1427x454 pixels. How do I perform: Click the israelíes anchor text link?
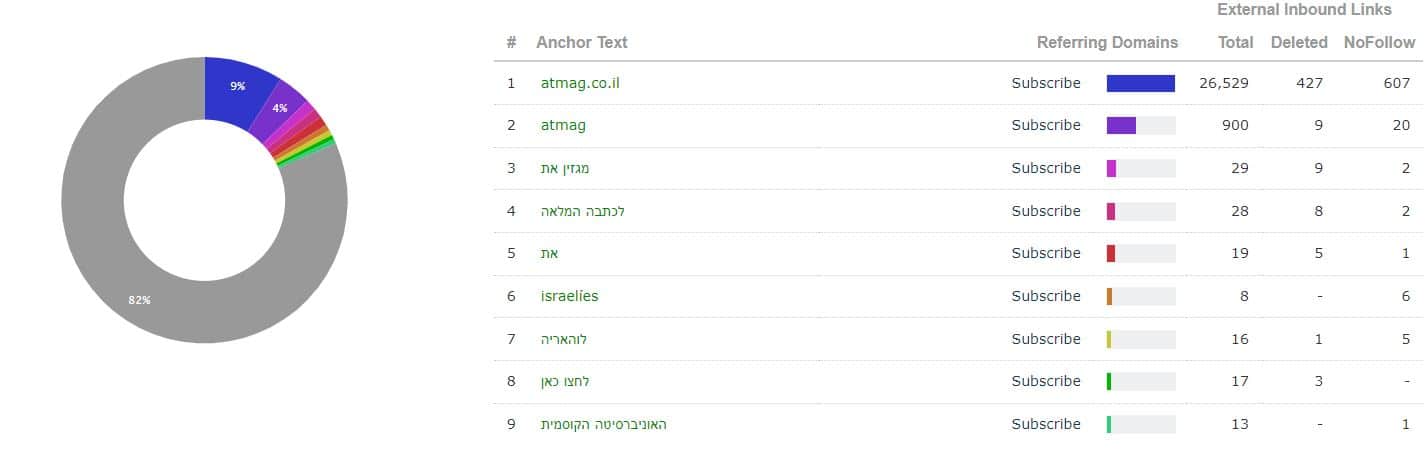(x=570, y=296)
